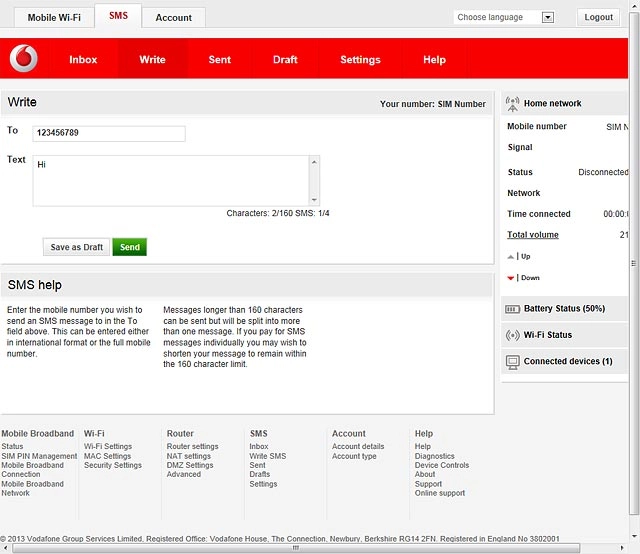Open the Total volume link
The width and height of the screenshot is (640, 554).
pos(533,235)
